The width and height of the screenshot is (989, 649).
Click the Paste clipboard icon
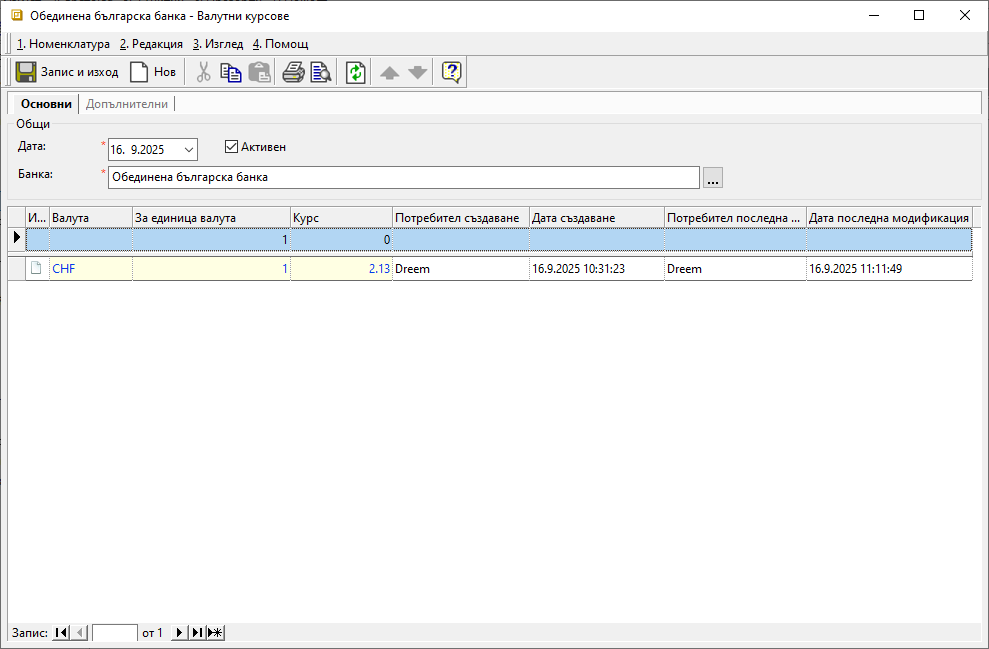[259, 72]
